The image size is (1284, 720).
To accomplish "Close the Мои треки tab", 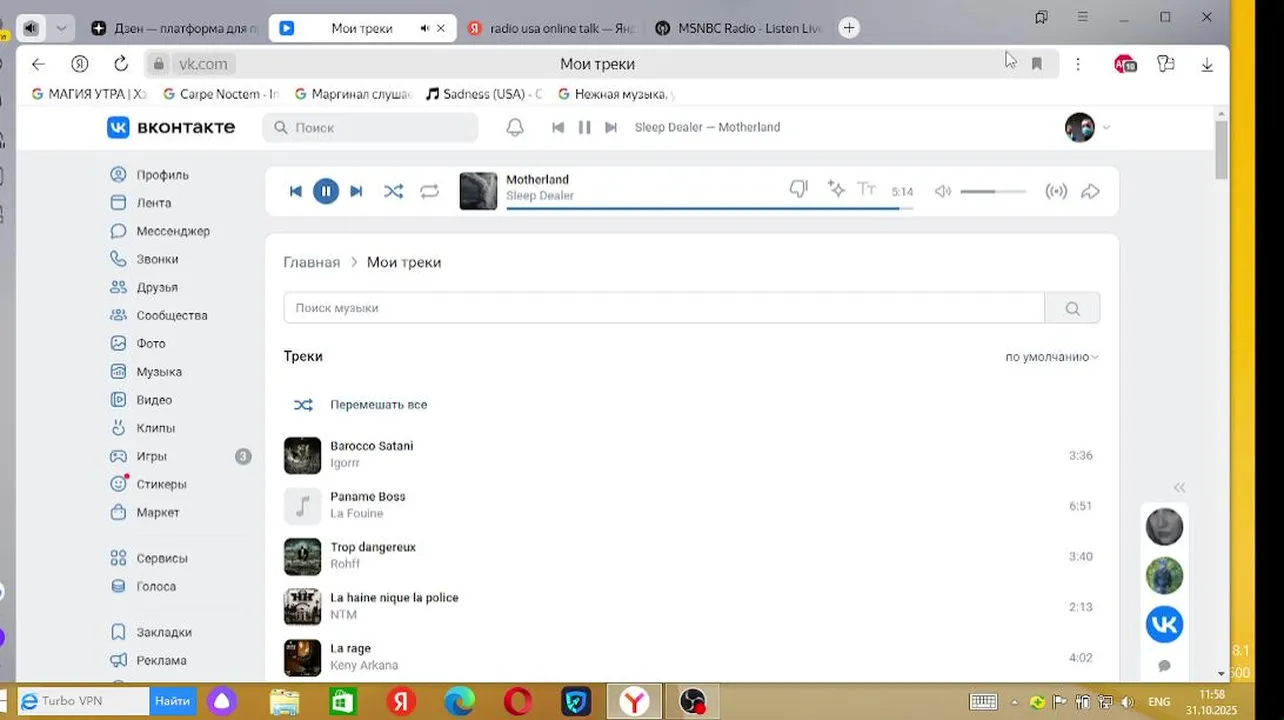I will tap(441, 28).
